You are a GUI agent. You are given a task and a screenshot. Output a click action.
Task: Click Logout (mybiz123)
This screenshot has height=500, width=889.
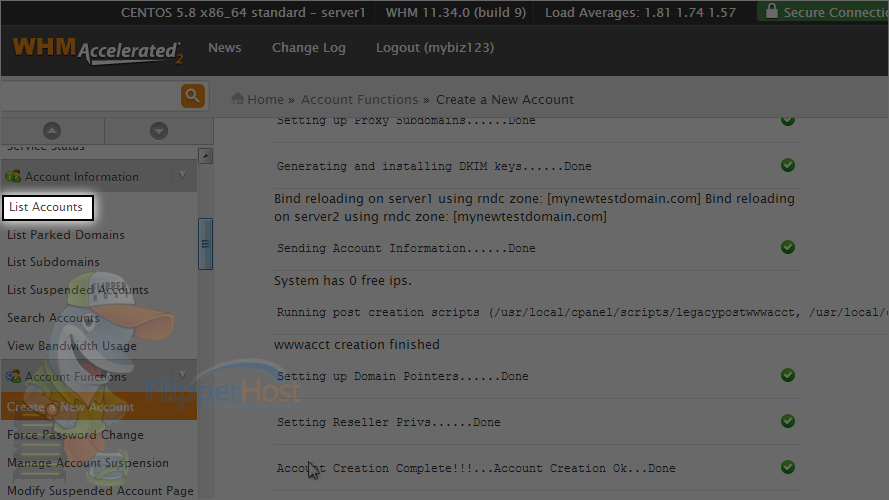[435, 48]
